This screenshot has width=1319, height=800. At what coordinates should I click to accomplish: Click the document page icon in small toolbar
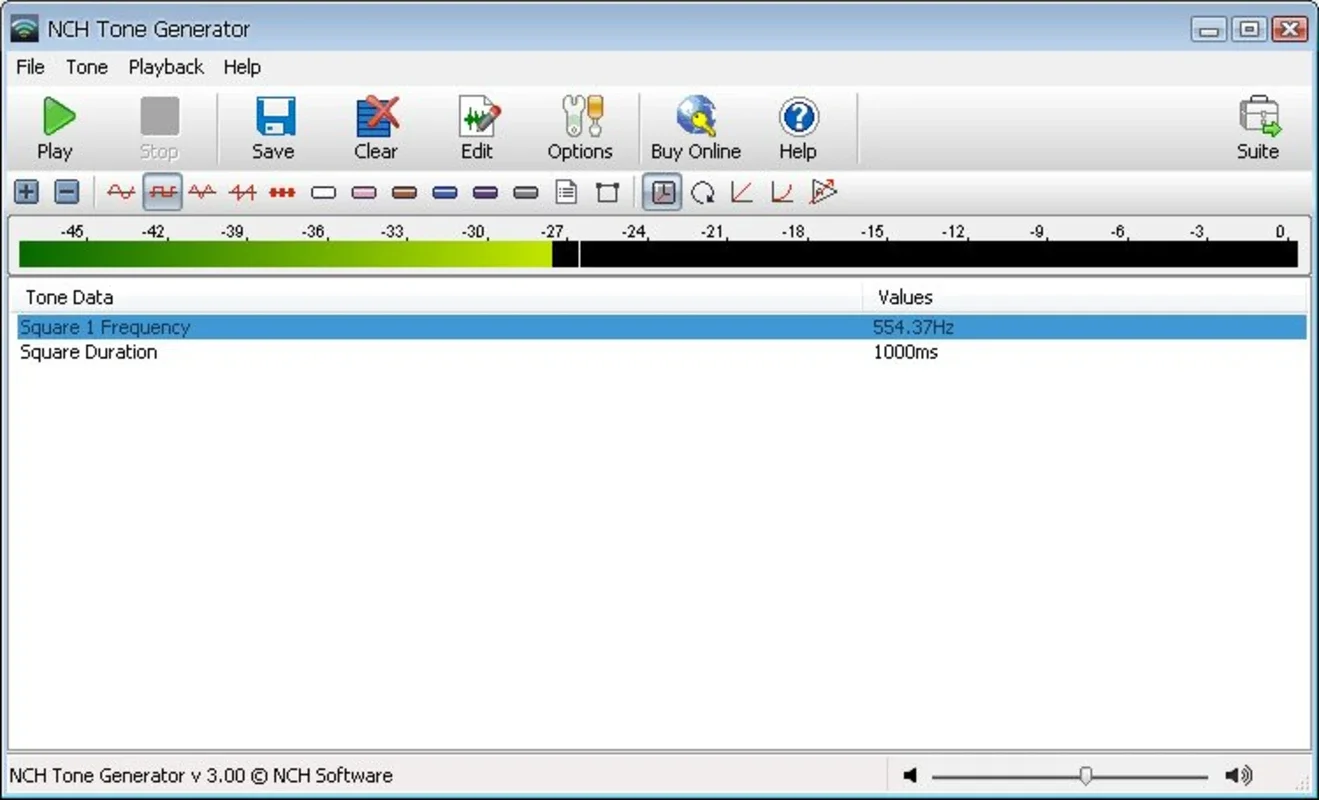click(566, 192)
